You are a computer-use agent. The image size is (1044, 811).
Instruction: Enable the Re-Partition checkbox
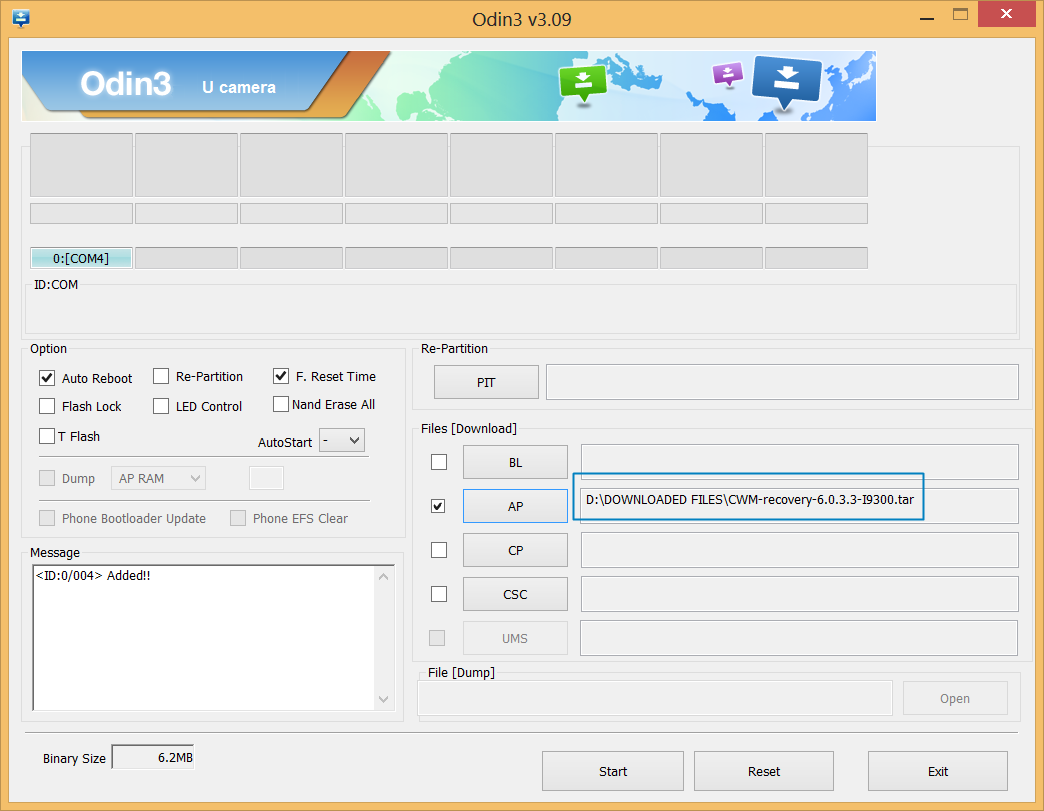pyautogui.click(x=161, y=376)
